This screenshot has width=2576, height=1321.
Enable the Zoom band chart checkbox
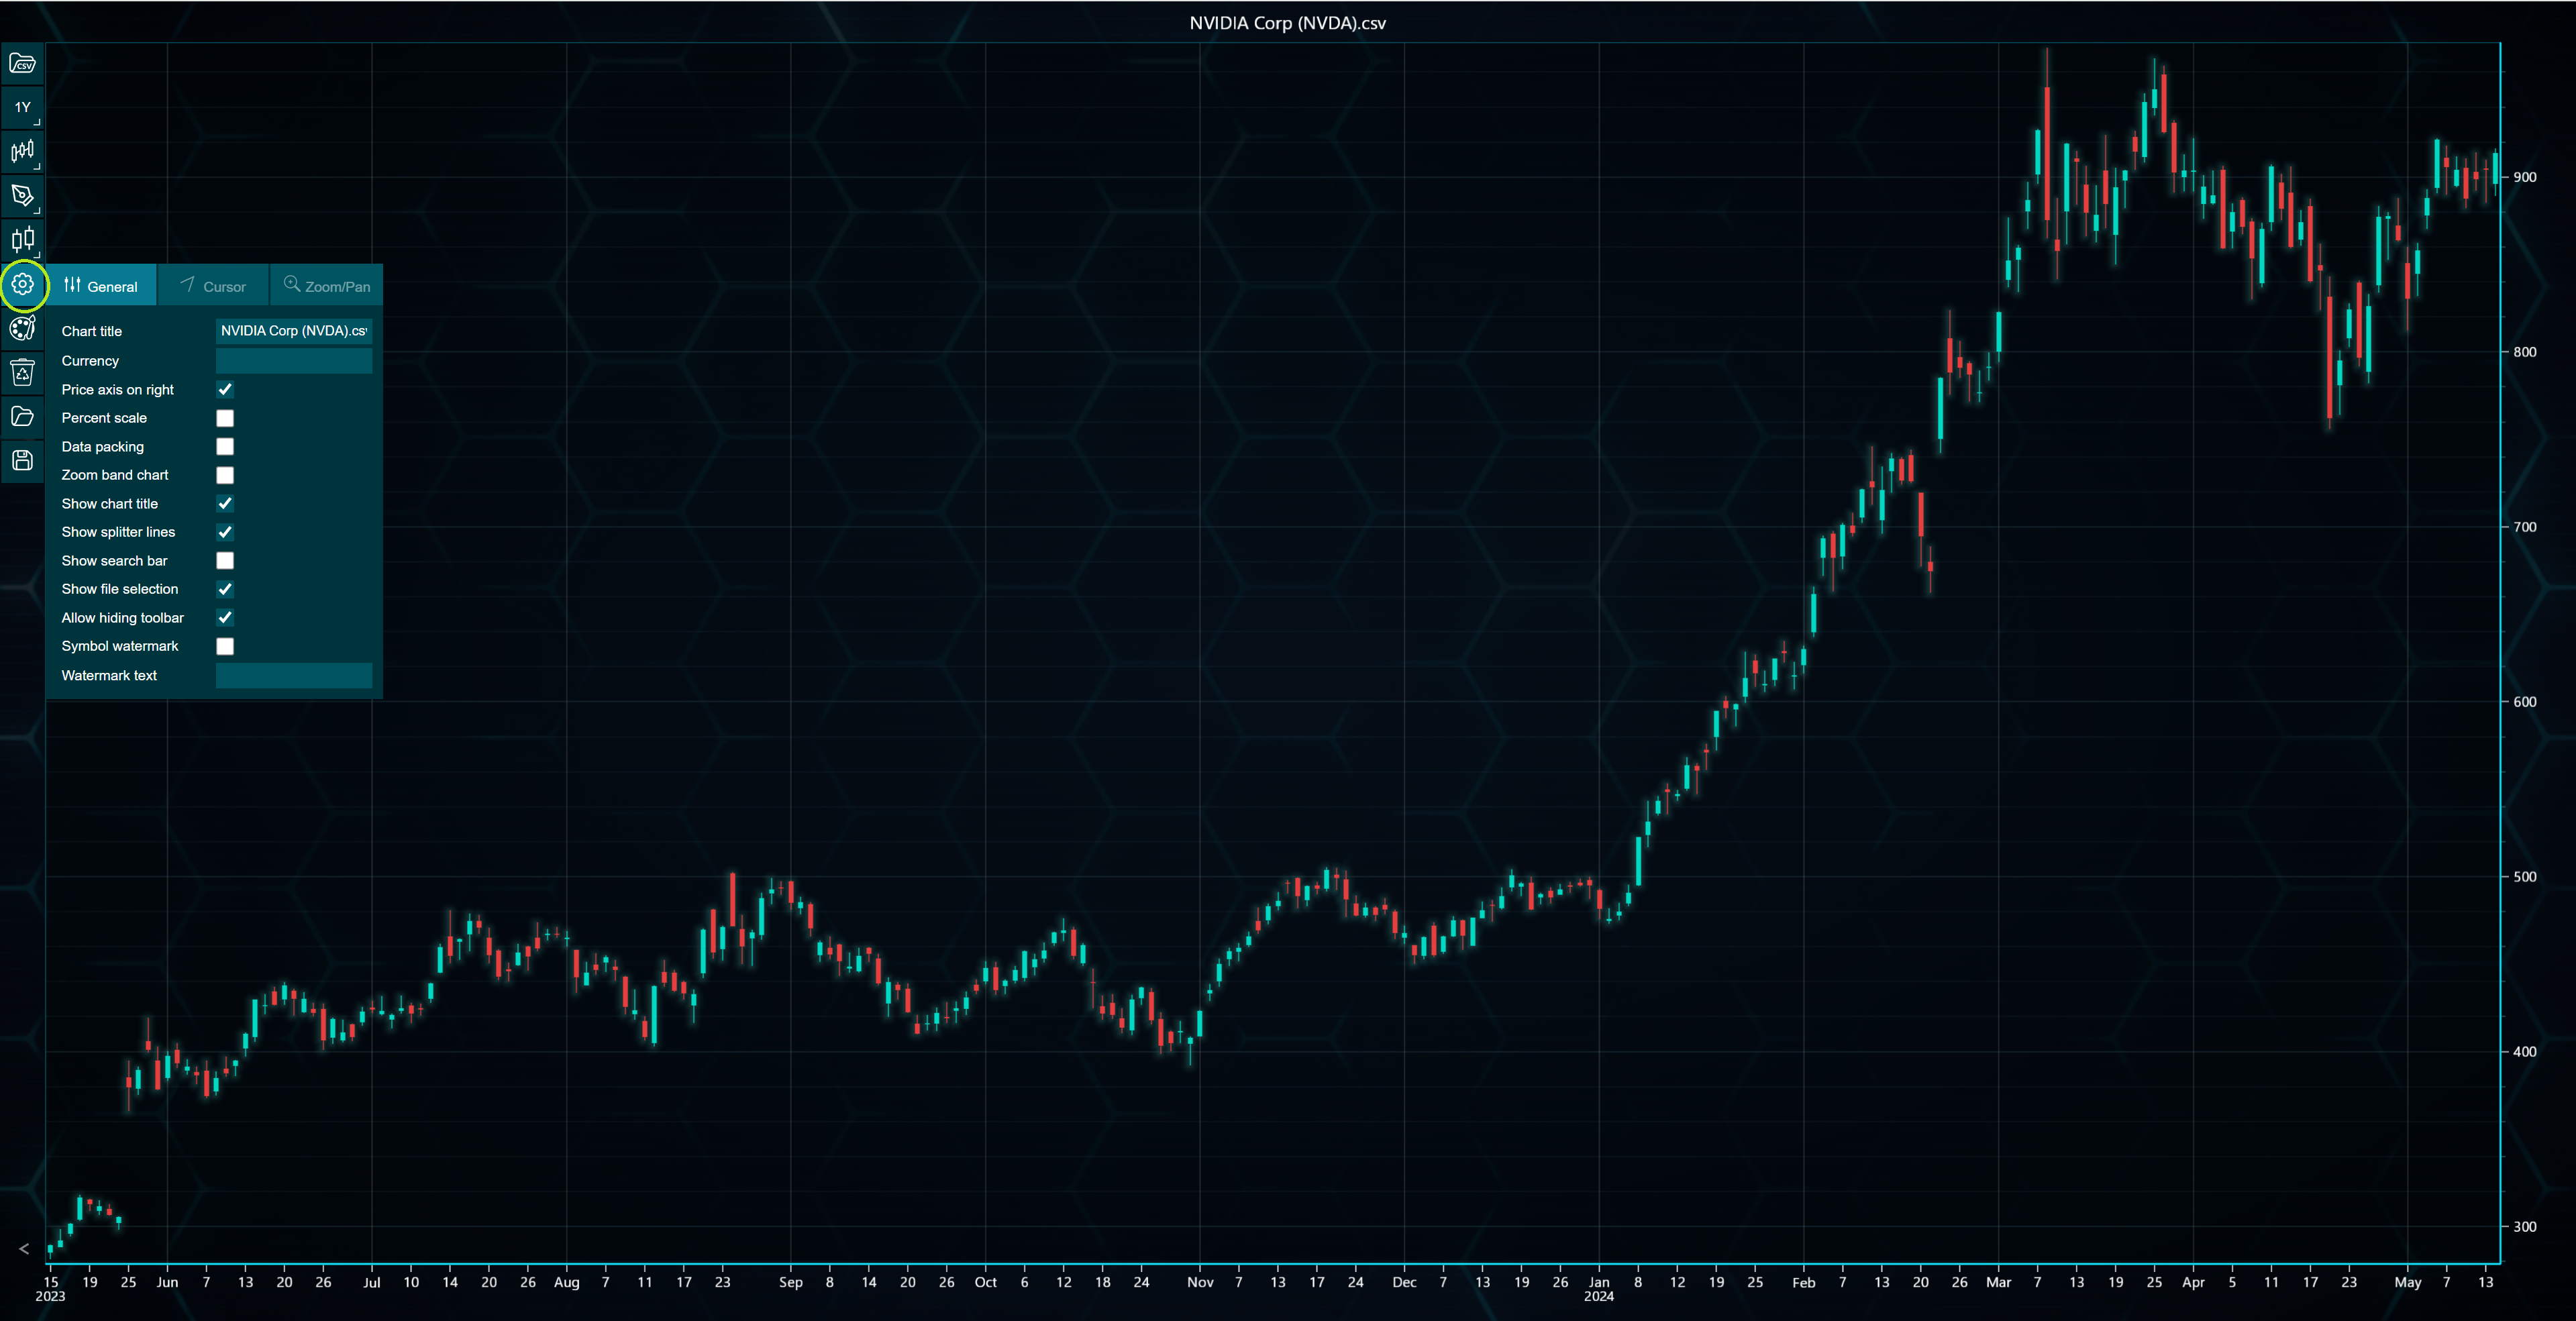coord(225,475)
